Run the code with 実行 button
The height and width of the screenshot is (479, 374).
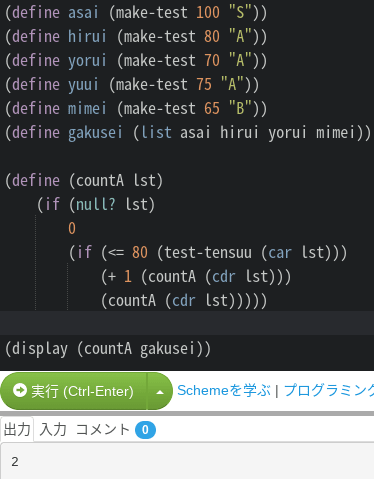click(74, 391)
